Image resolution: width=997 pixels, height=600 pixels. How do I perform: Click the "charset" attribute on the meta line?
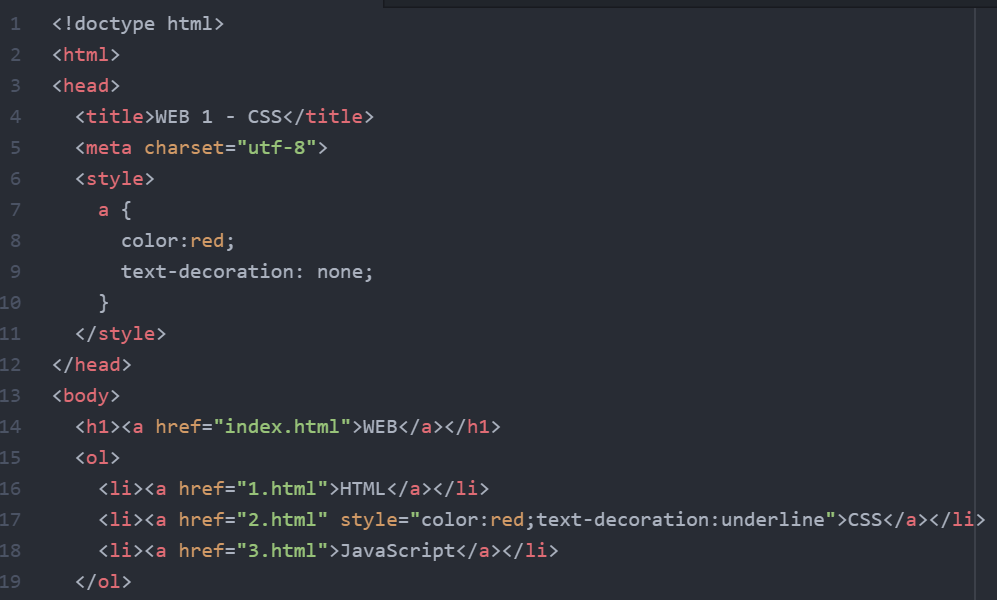click(184, 147)
